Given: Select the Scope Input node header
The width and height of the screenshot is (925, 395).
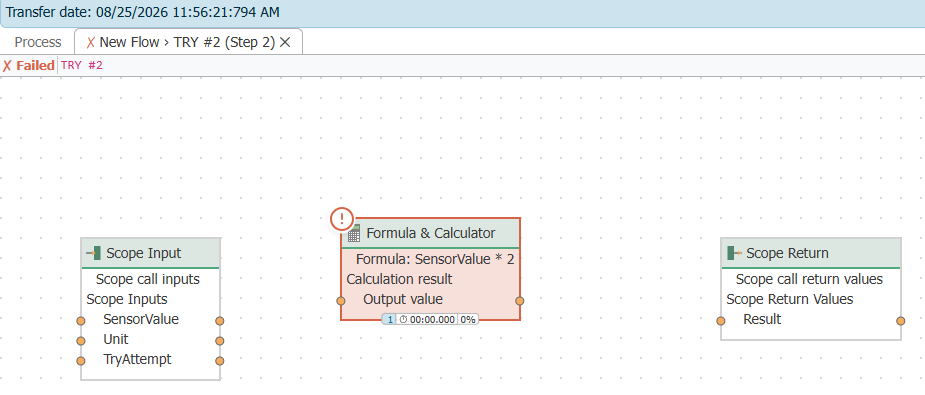Looking at the screenshot, I should coord(150,254).
